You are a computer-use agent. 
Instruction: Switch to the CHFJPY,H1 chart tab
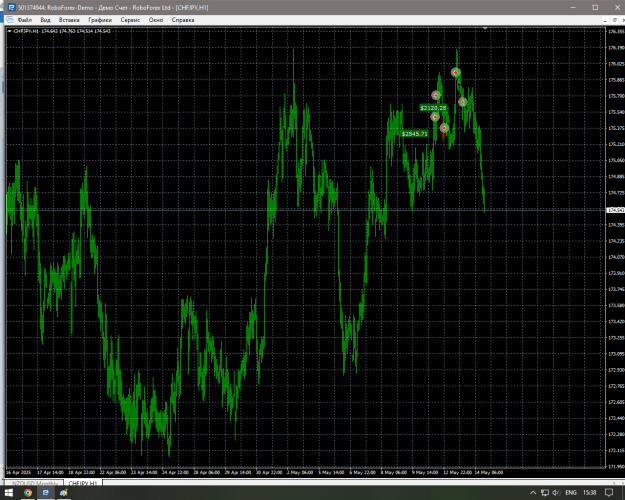(83, 483)
